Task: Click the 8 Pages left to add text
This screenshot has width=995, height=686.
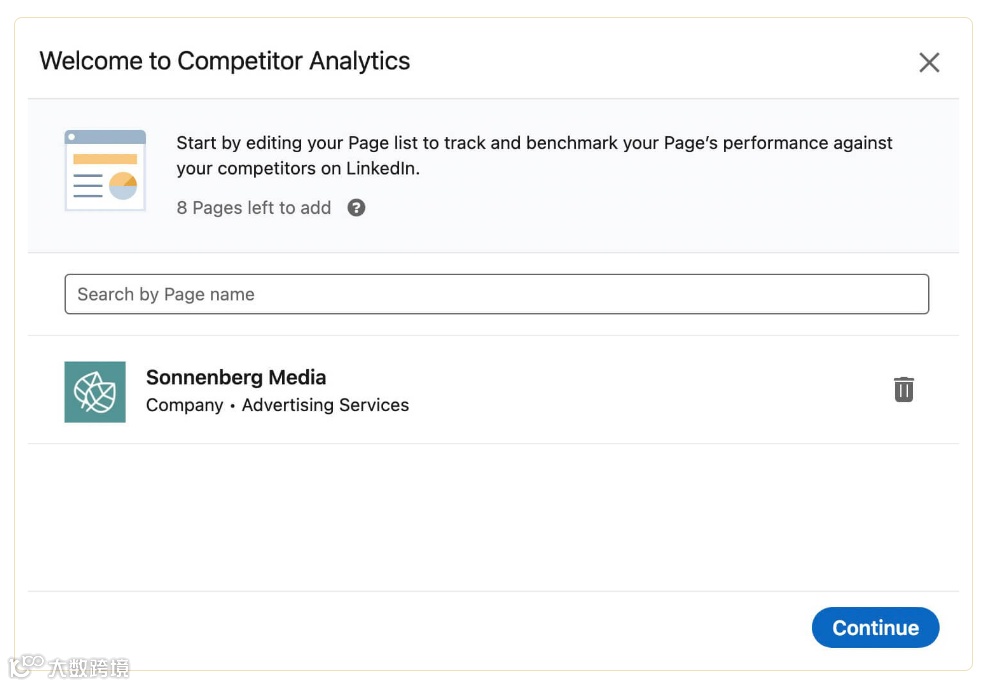Action: (x=254, y=208)
